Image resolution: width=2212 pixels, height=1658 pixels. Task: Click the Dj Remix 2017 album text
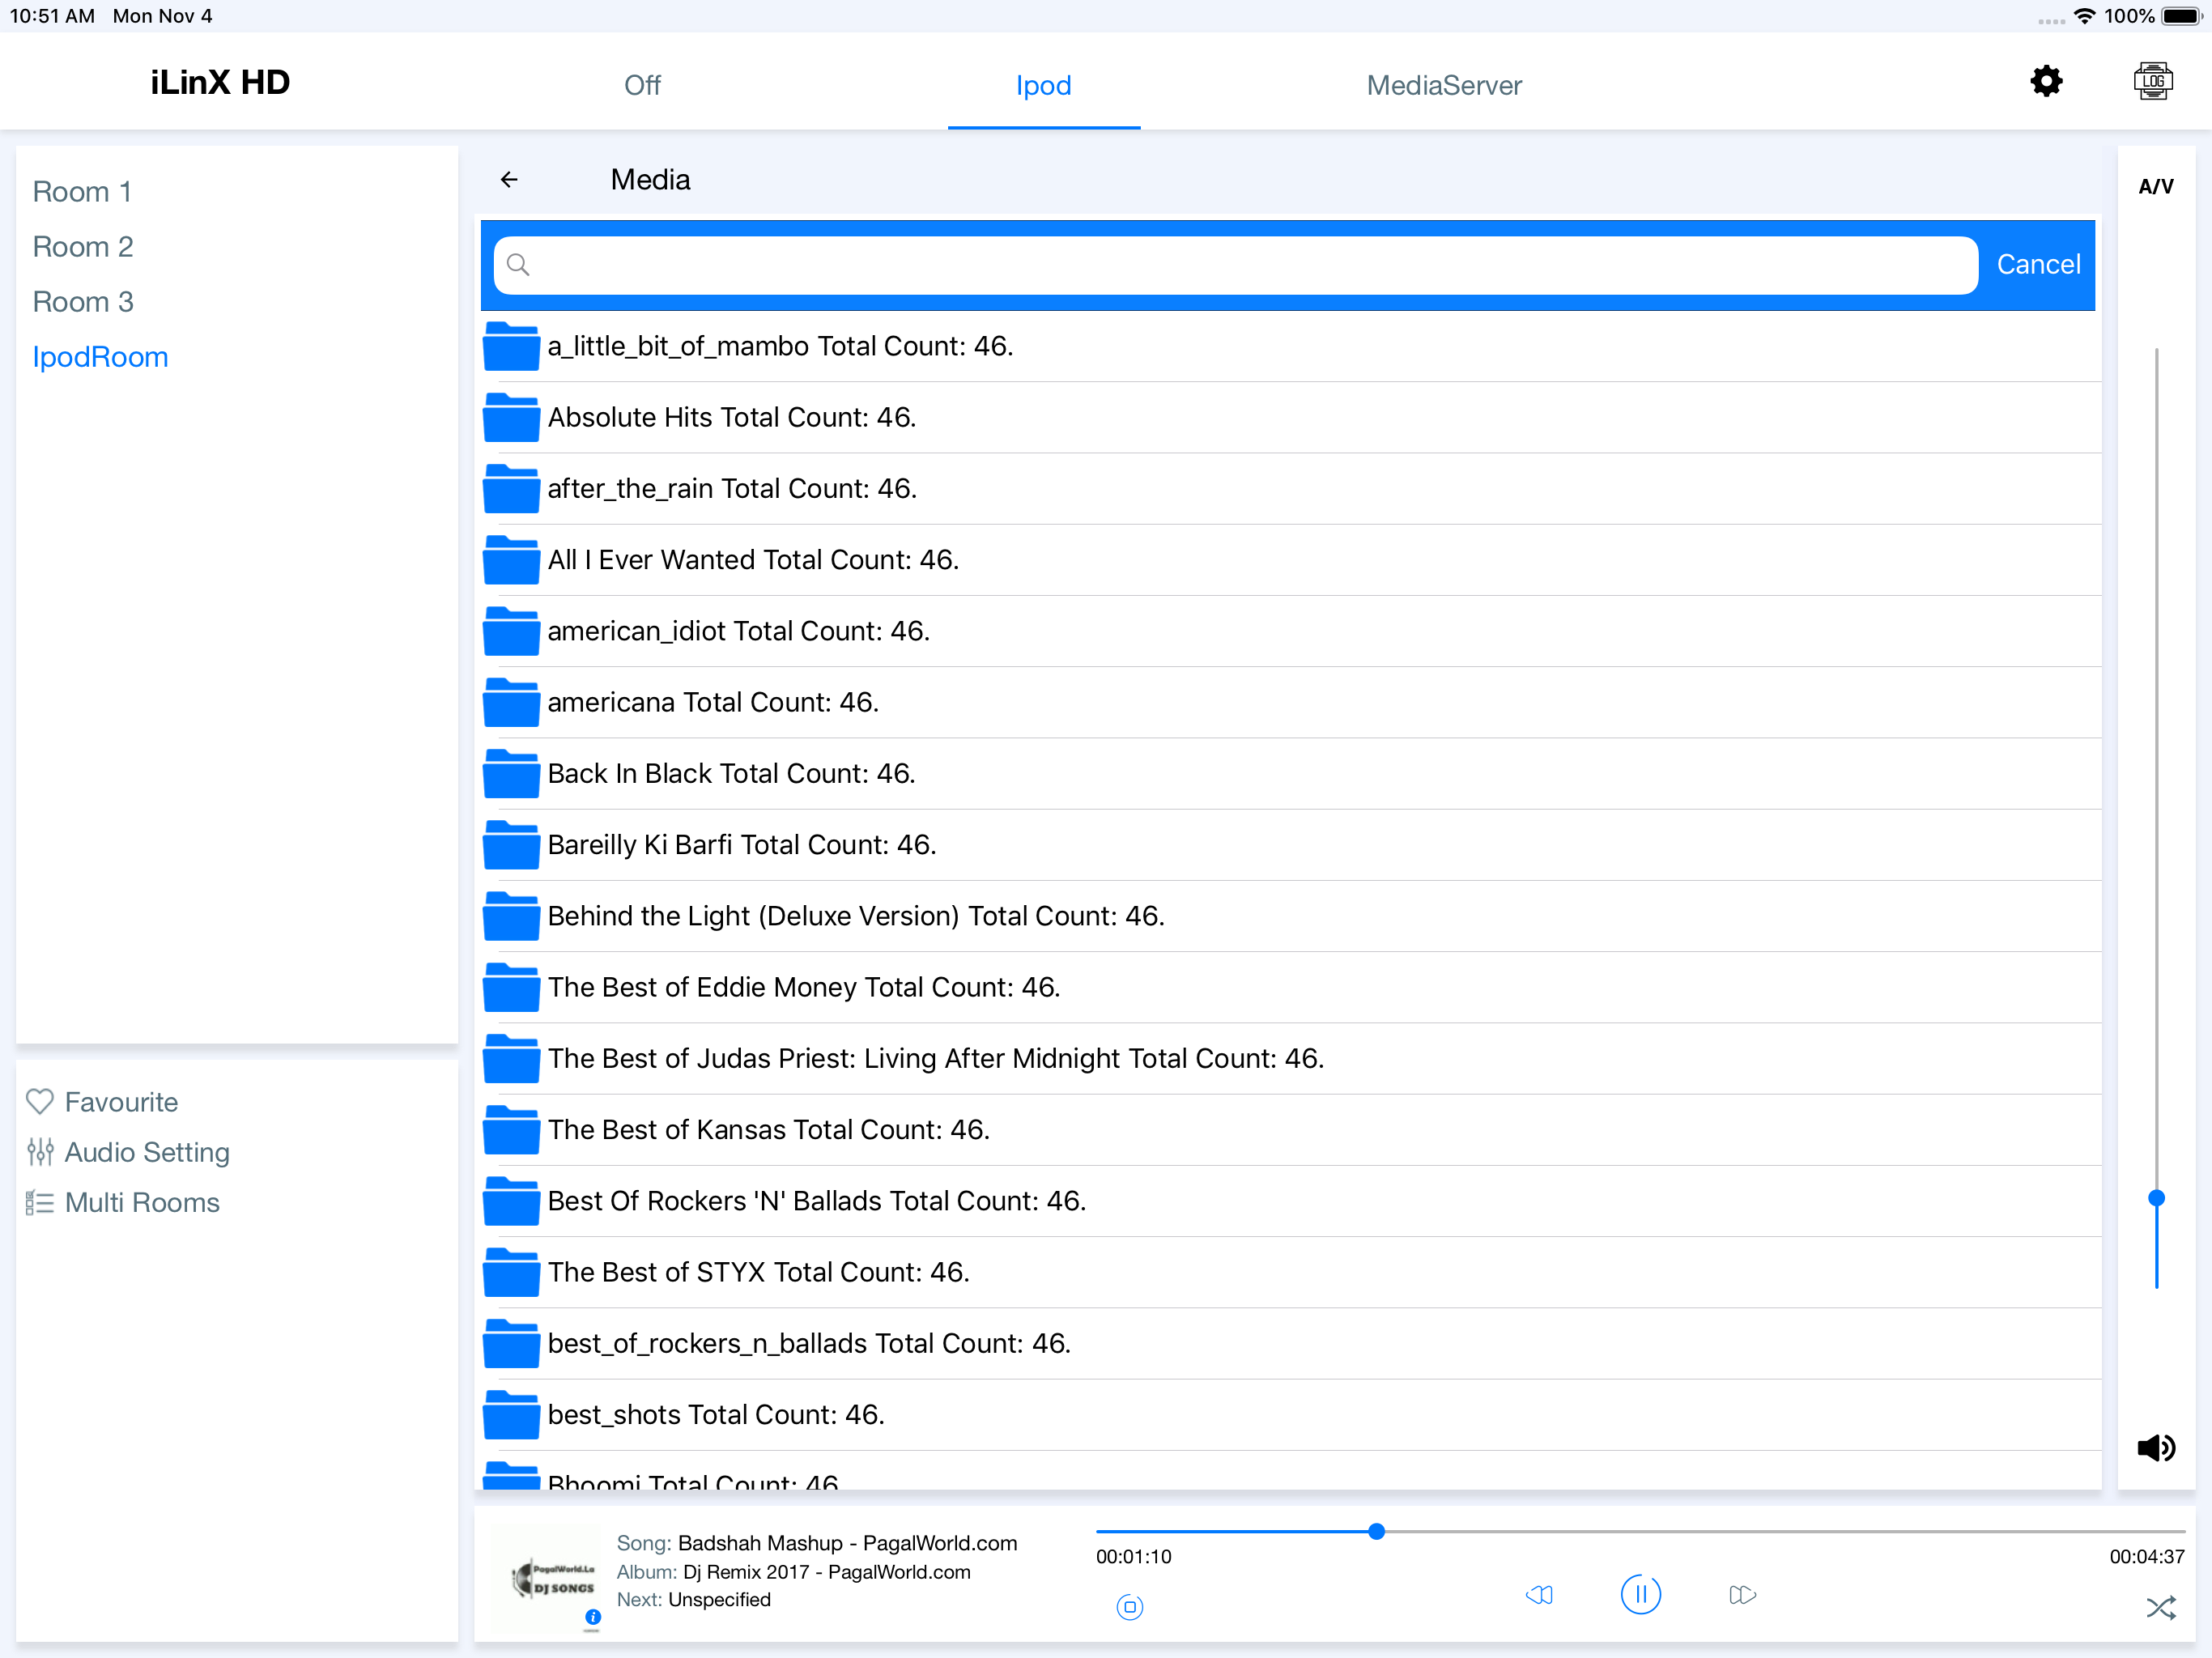point(826,1572)
